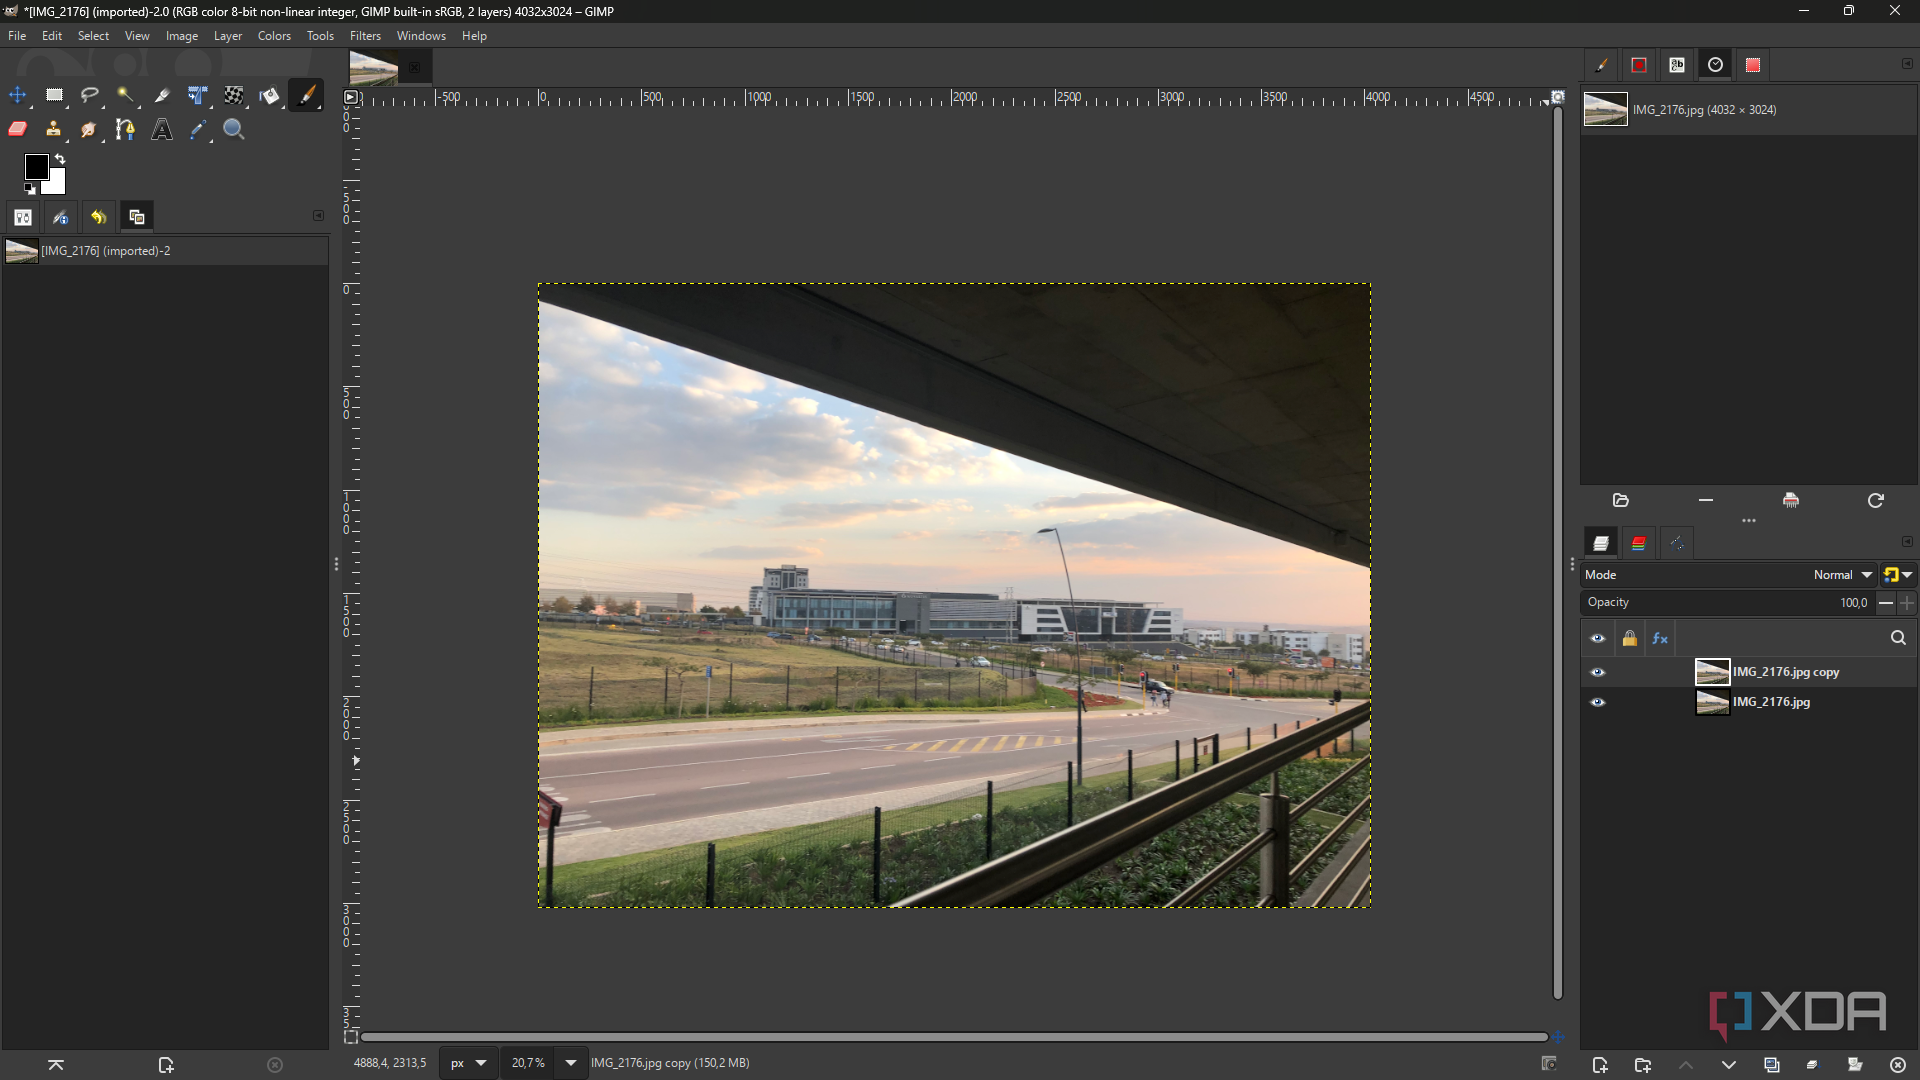Create a new layer with the new layer button
Image resolution: width=1920 pixels, height=1080 pixels.
click(x=1601, y=1065)
